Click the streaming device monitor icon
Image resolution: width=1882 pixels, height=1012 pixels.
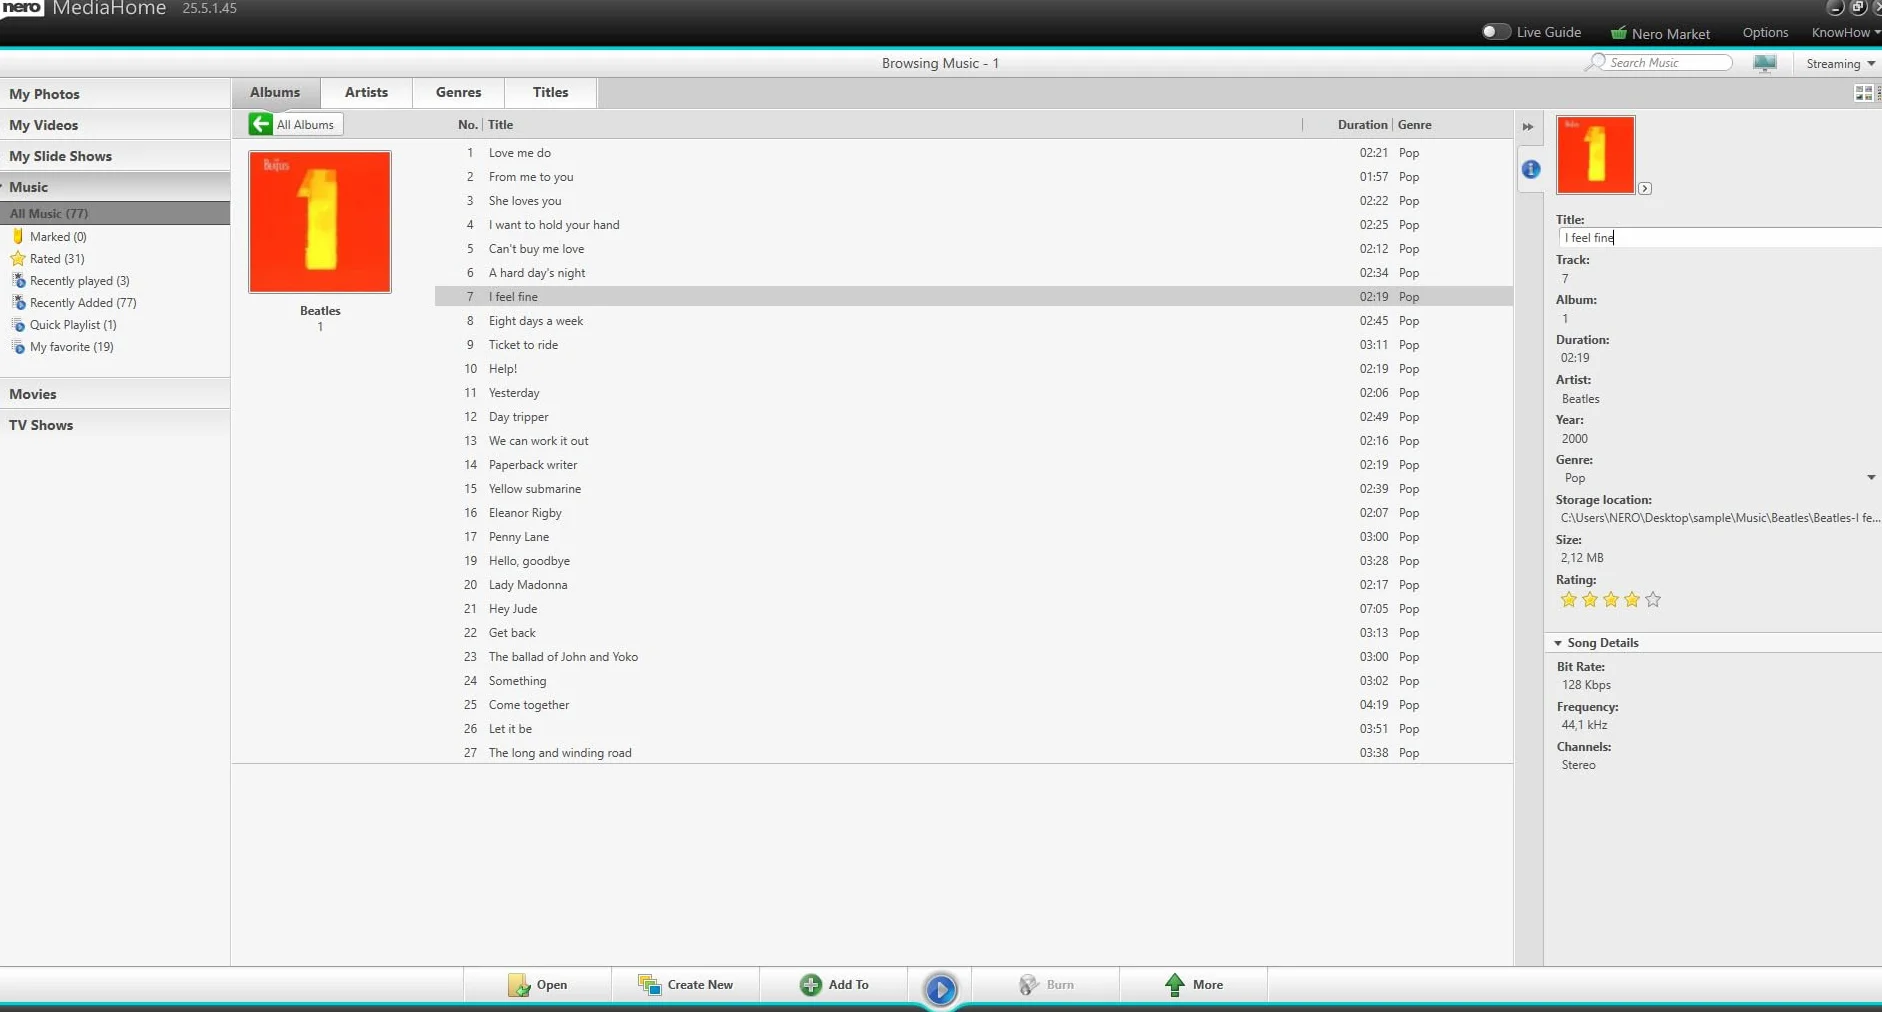[x=1765, y=64]
